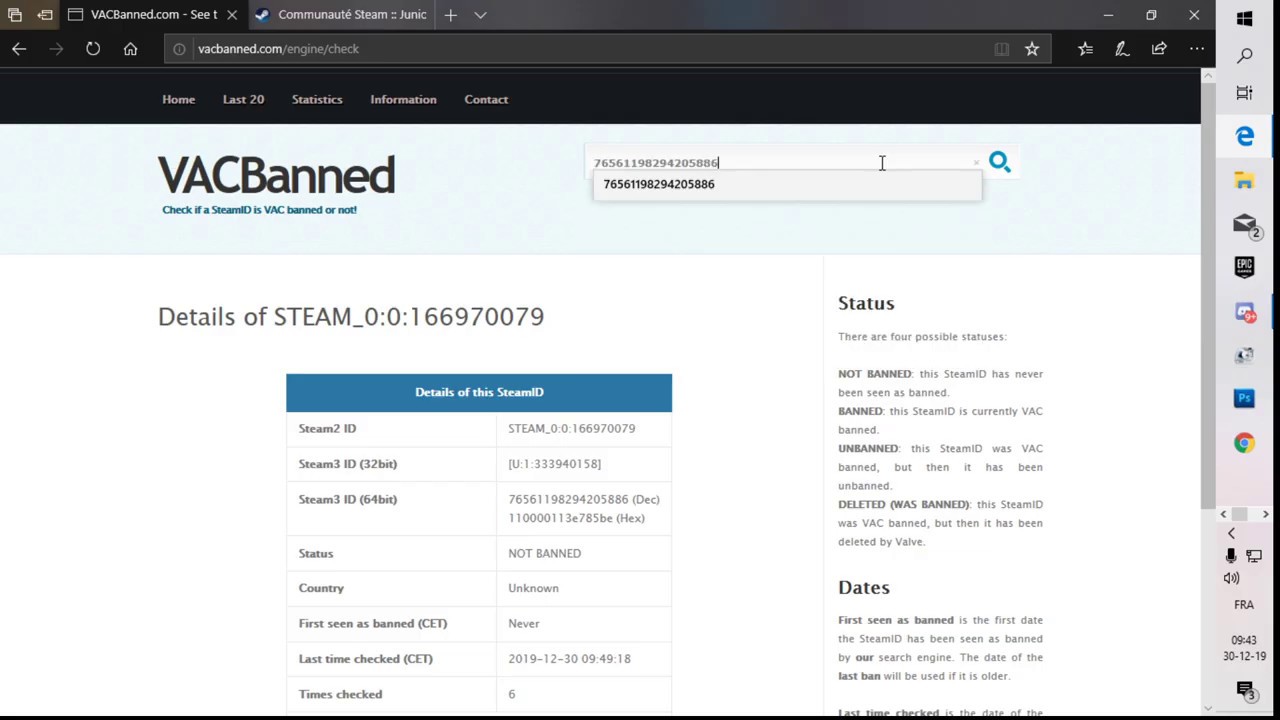Open the browser home page icon

[130, 48]
